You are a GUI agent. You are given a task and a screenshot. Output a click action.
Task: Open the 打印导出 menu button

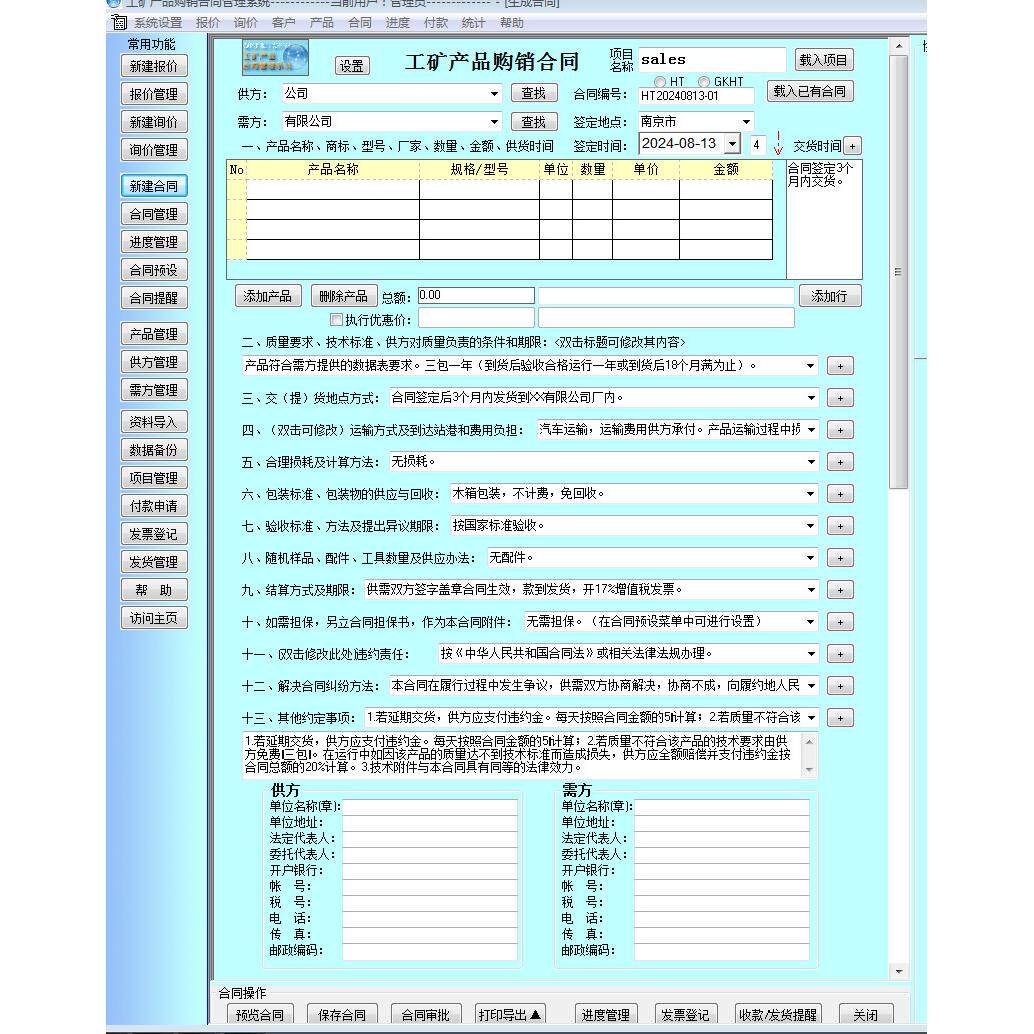(510, 1014)
